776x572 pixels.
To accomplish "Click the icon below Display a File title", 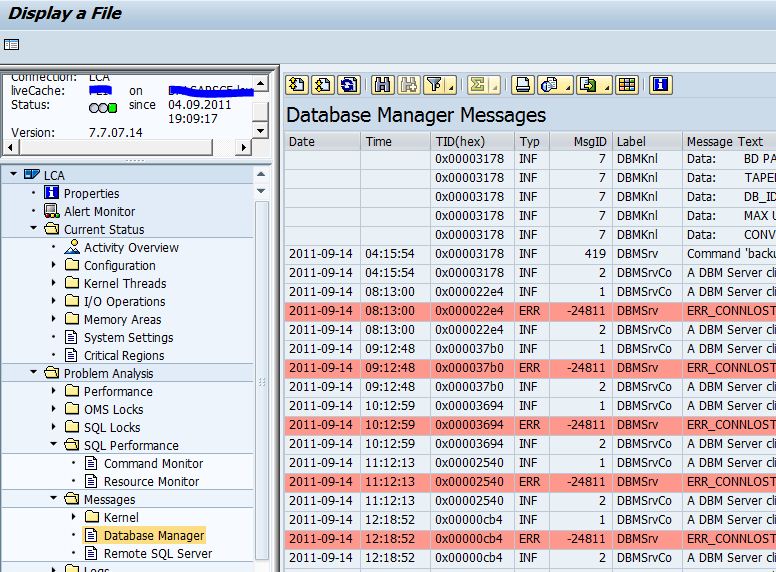I will (11, 45).
